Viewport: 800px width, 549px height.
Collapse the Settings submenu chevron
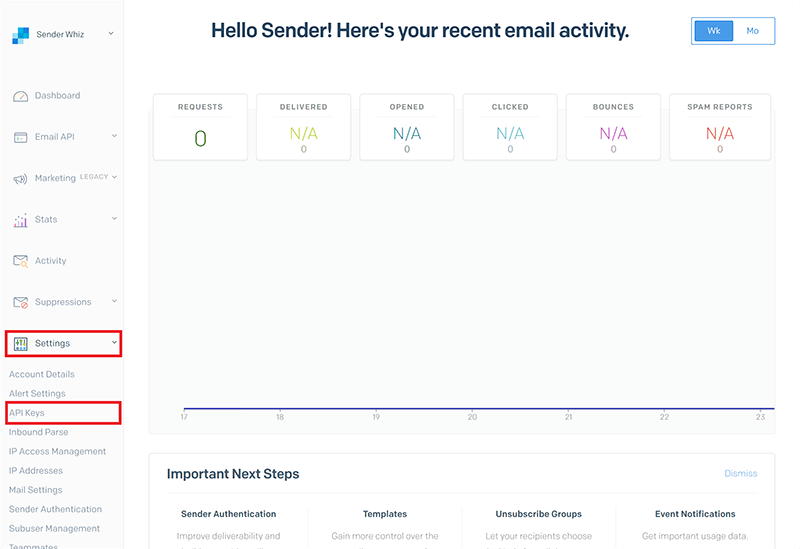pyautogui.click(x=114, y=343)
